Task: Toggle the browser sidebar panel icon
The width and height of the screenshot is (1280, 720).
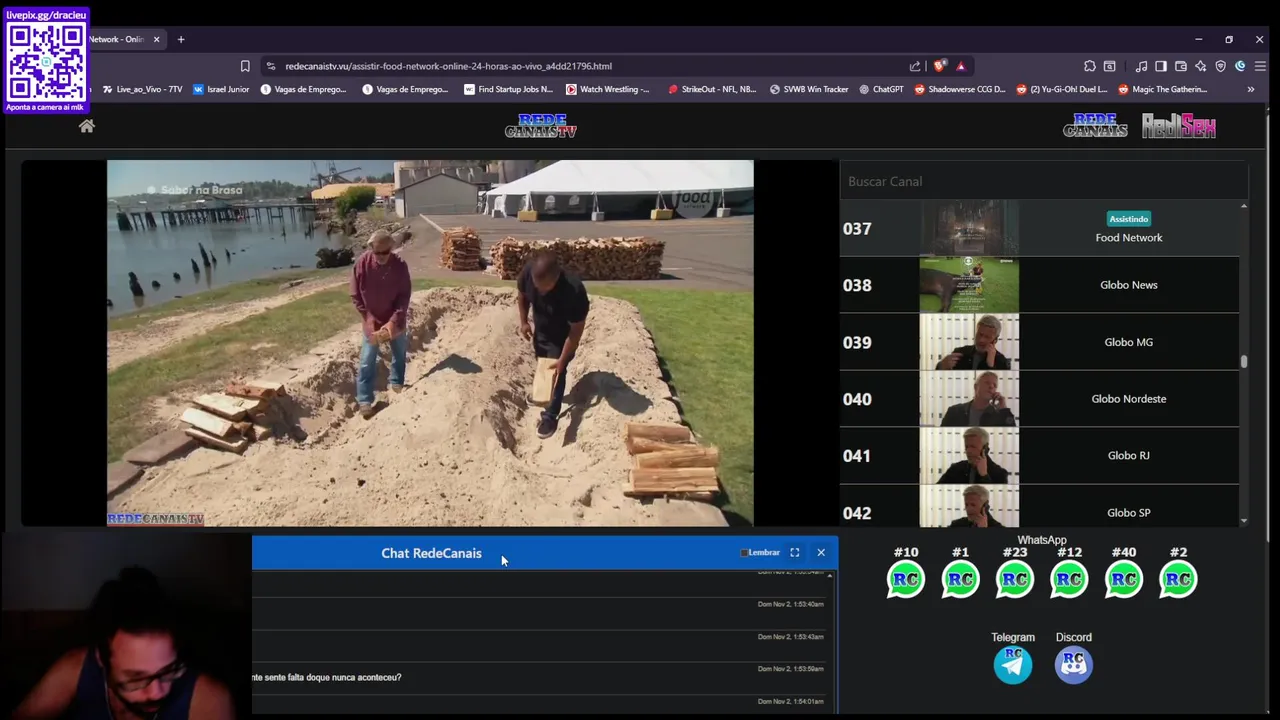Action: point(1161,66)
